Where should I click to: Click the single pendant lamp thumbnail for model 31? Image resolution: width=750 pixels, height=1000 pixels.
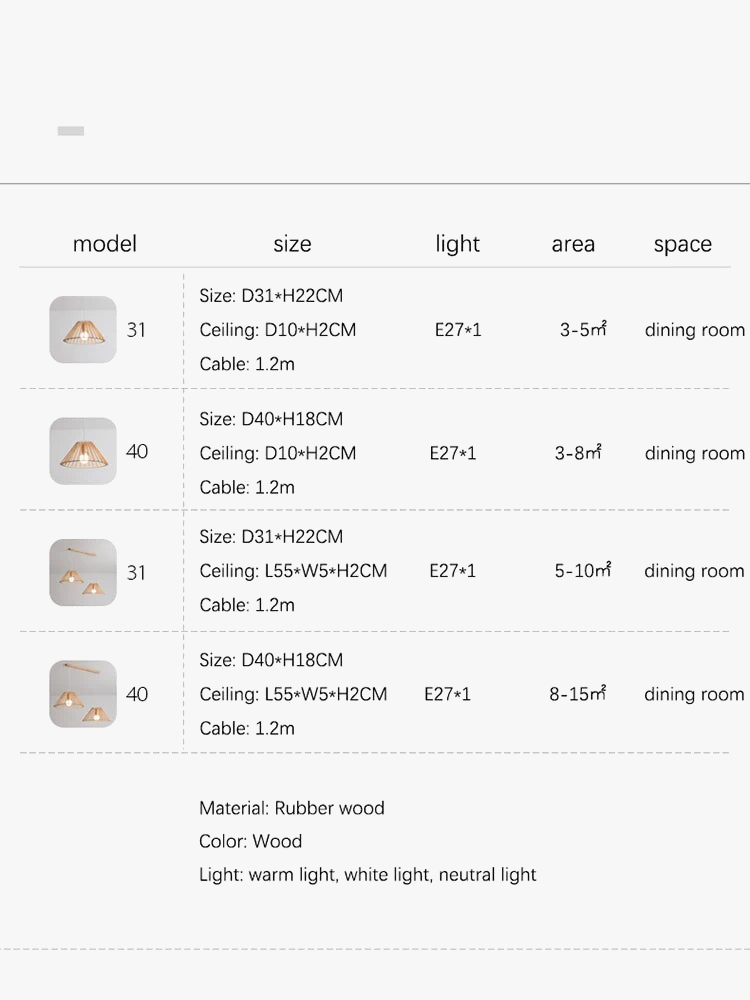83,329
